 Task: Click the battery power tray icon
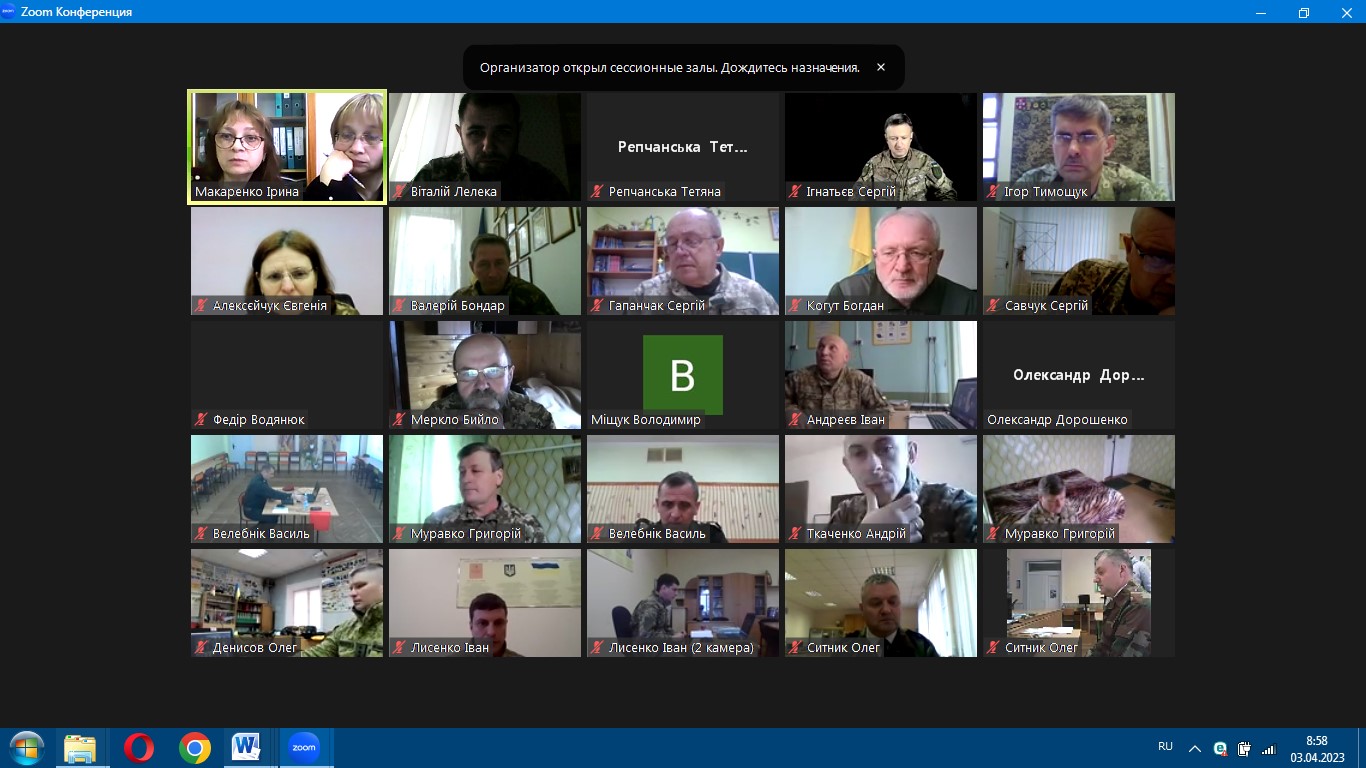tap(1244, 748)
